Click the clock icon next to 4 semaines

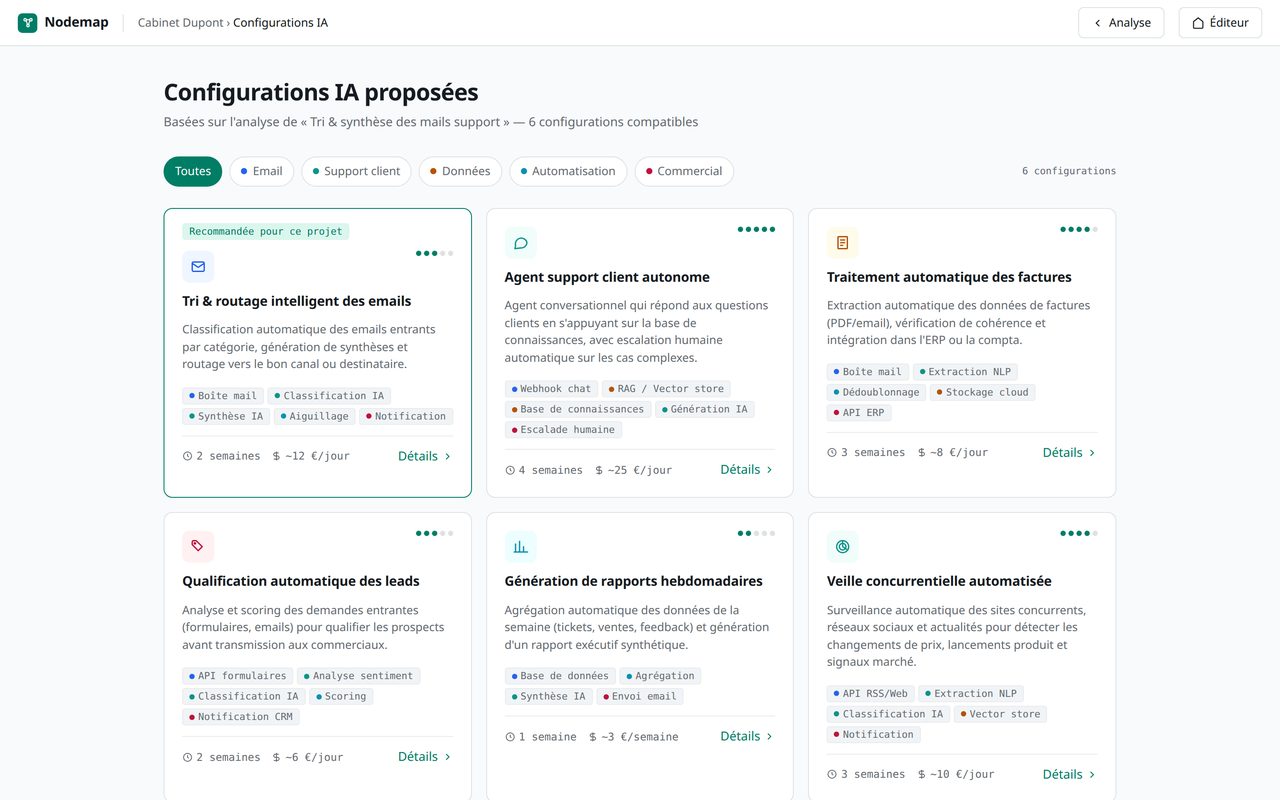[x=510, y=470]
